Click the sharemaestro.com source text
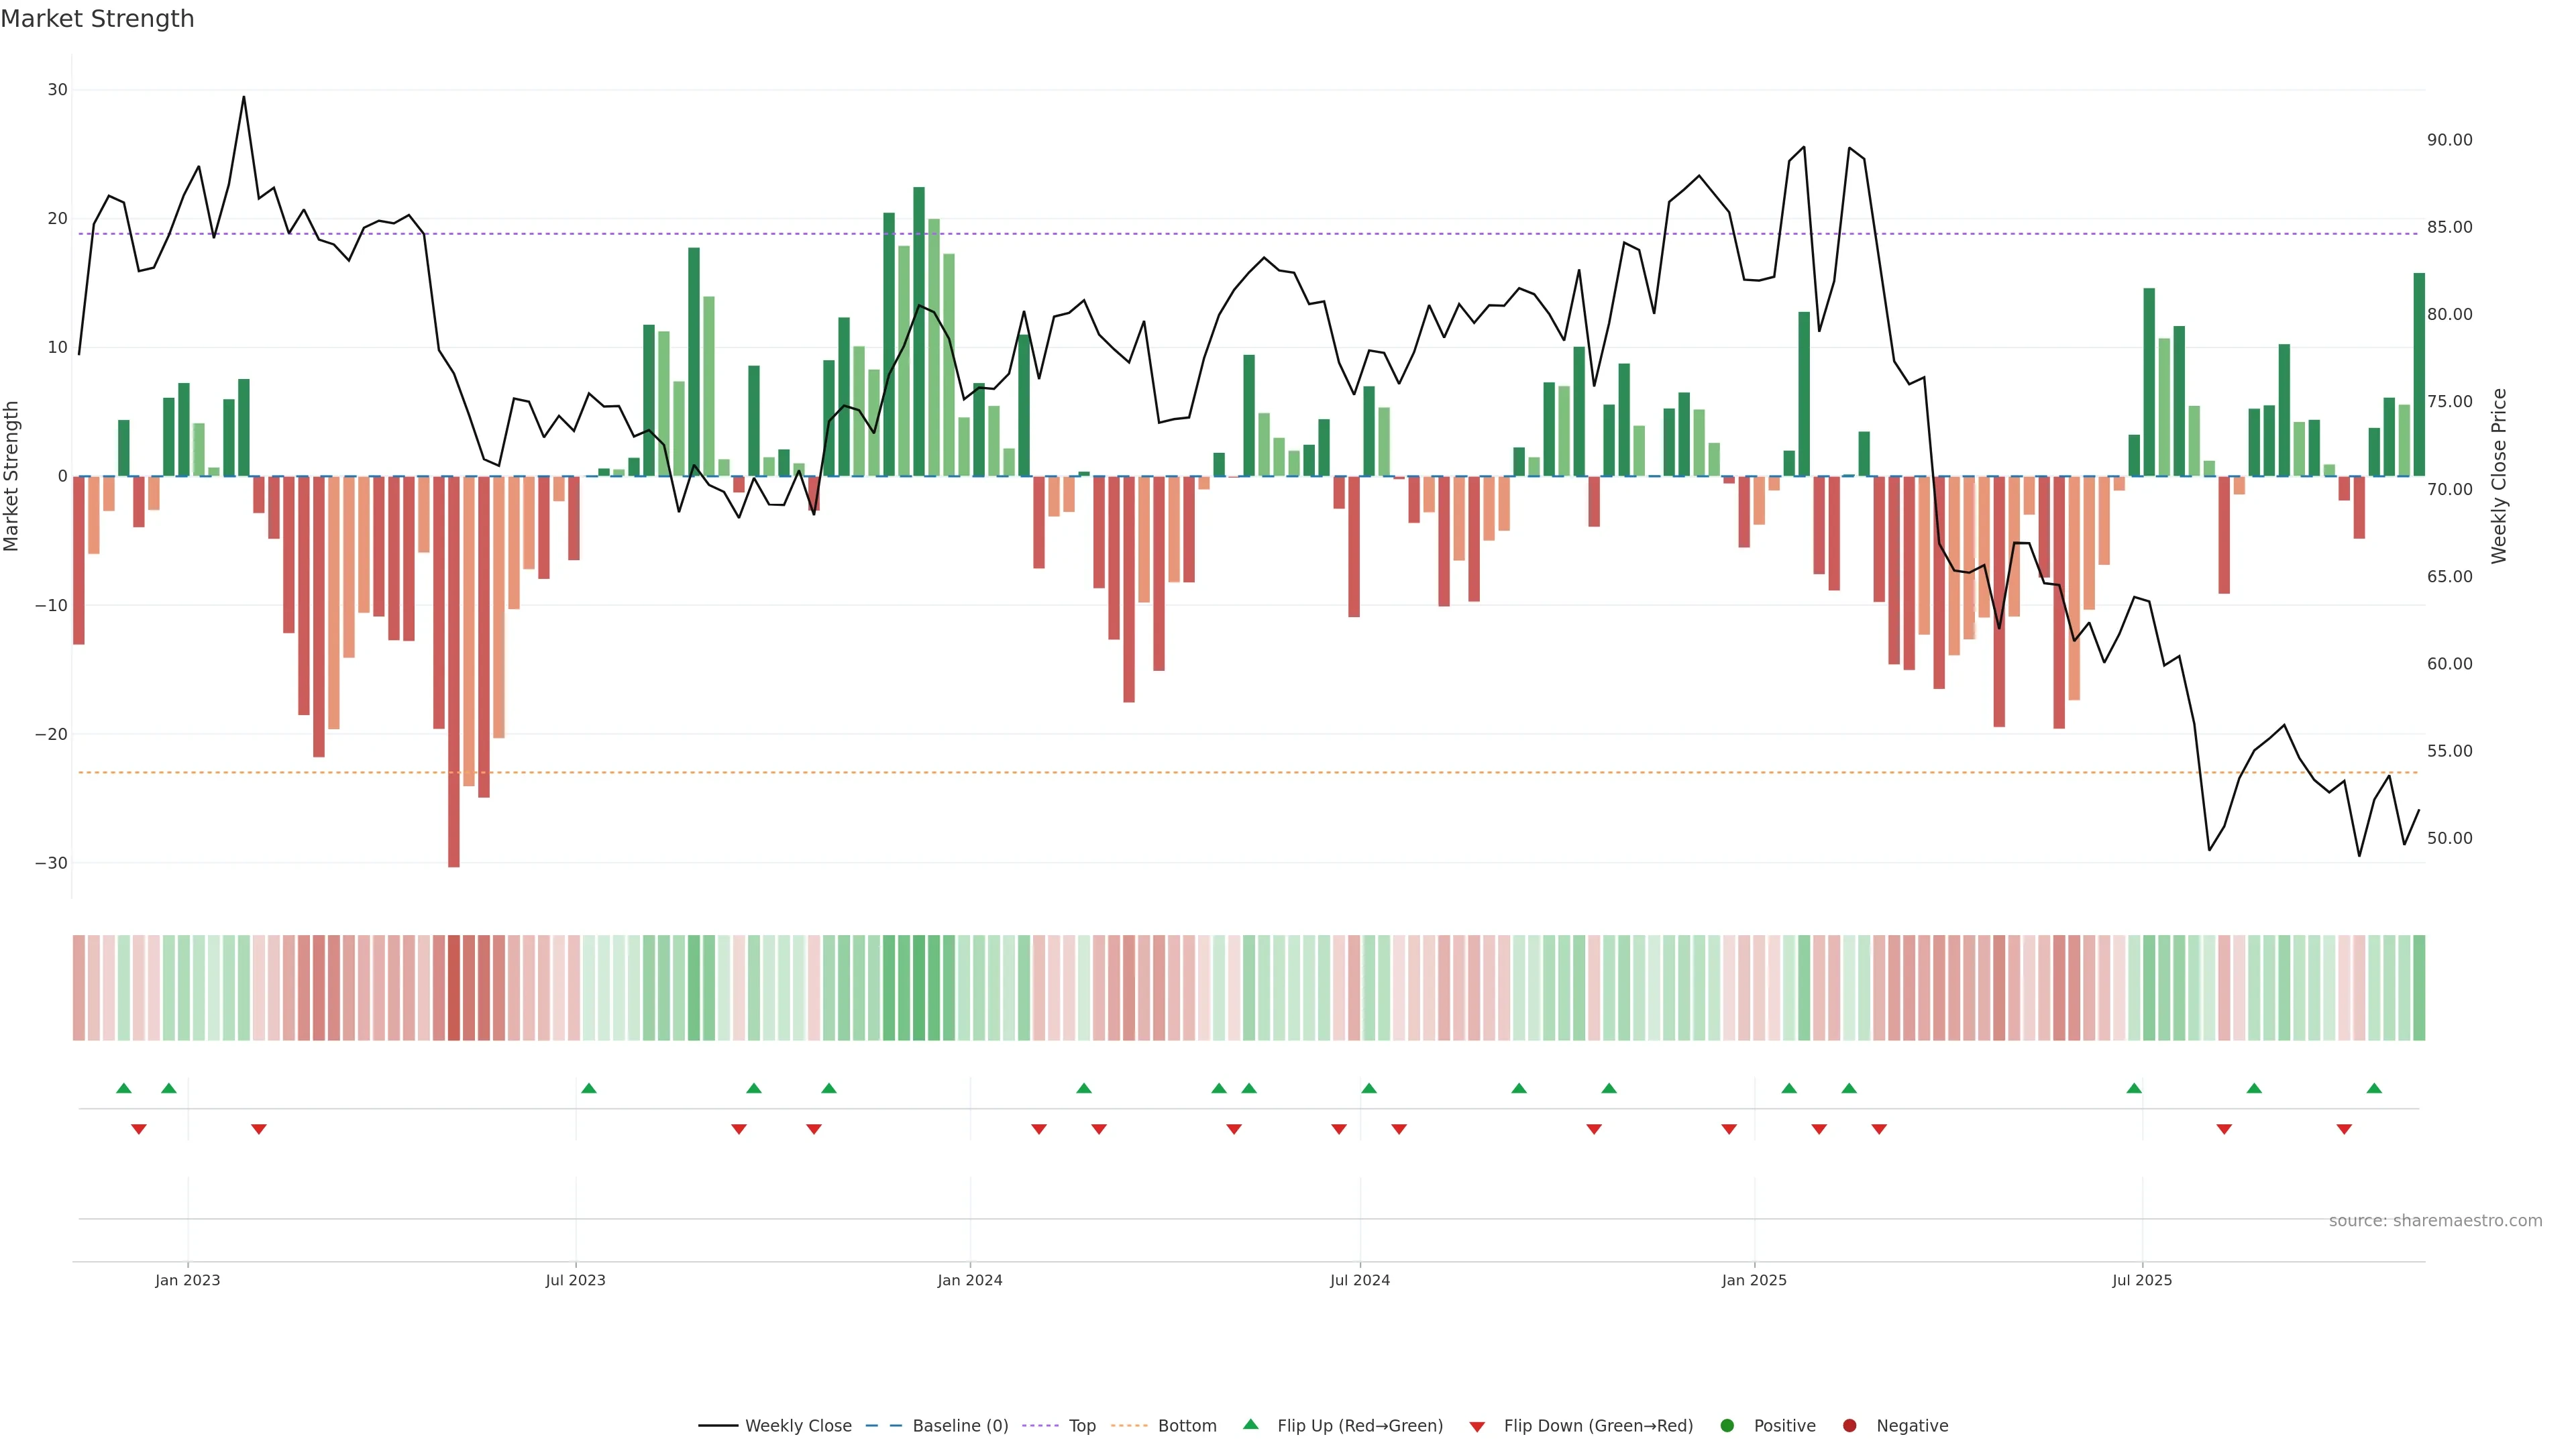This screenshot has width=2576, height=1449. click(2435, 1221)
